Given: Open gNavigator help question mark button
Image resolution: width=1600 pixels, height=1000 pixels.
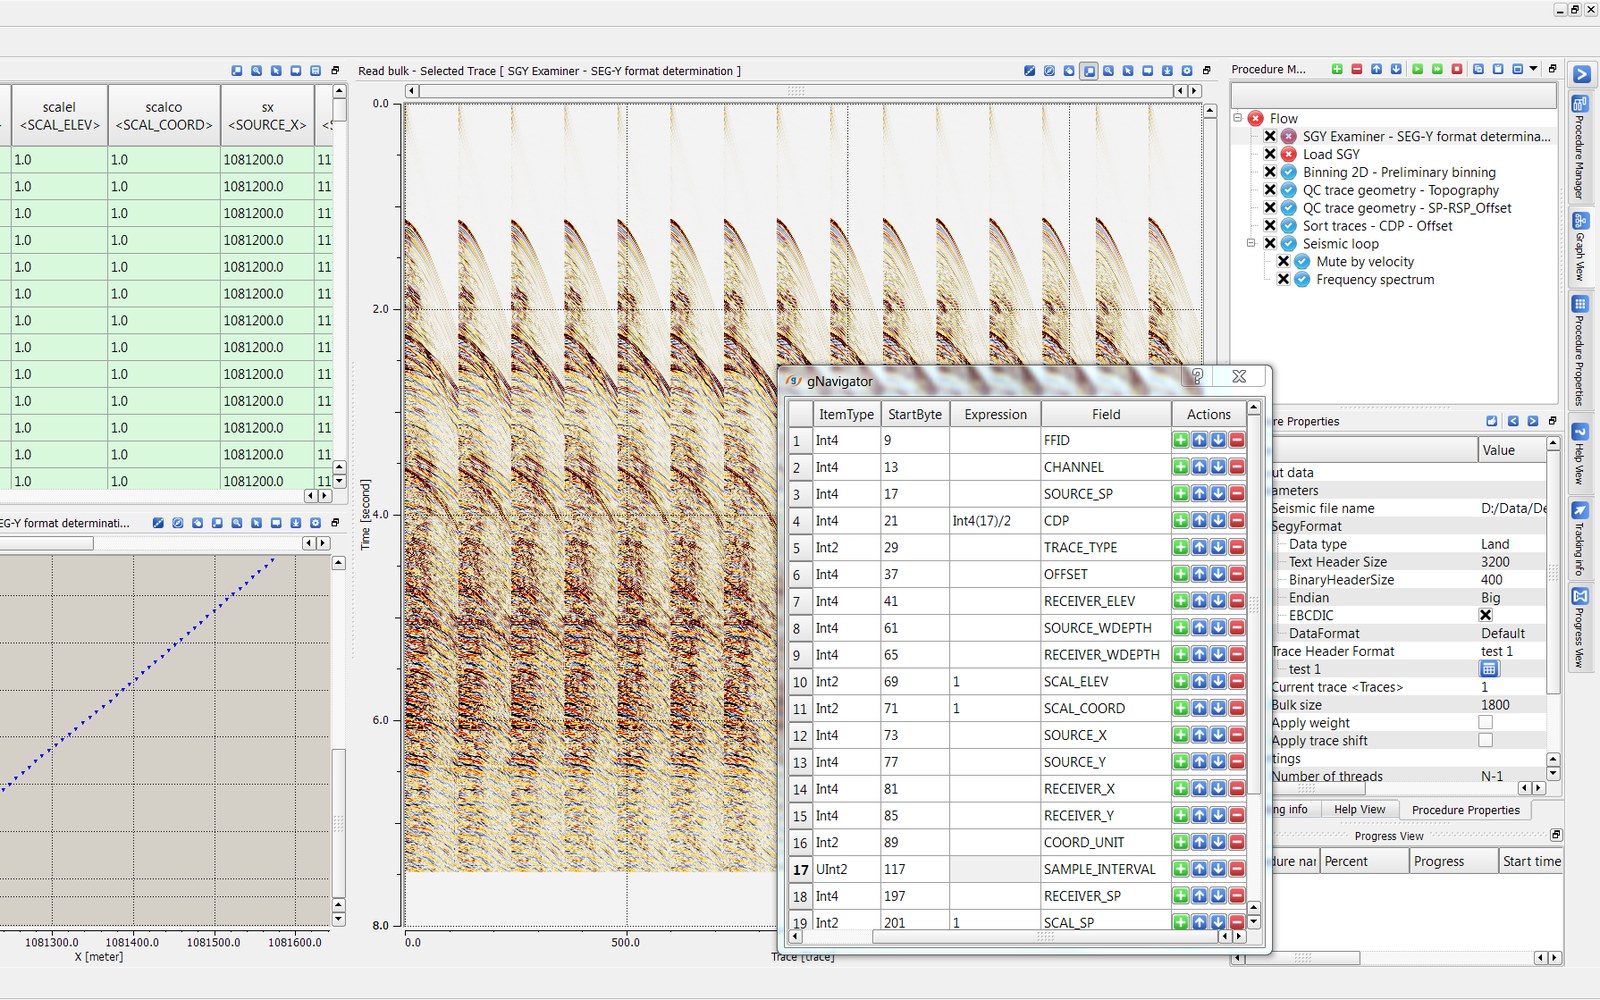Looking at the screenshot, I should click(x=1197, y=376).
